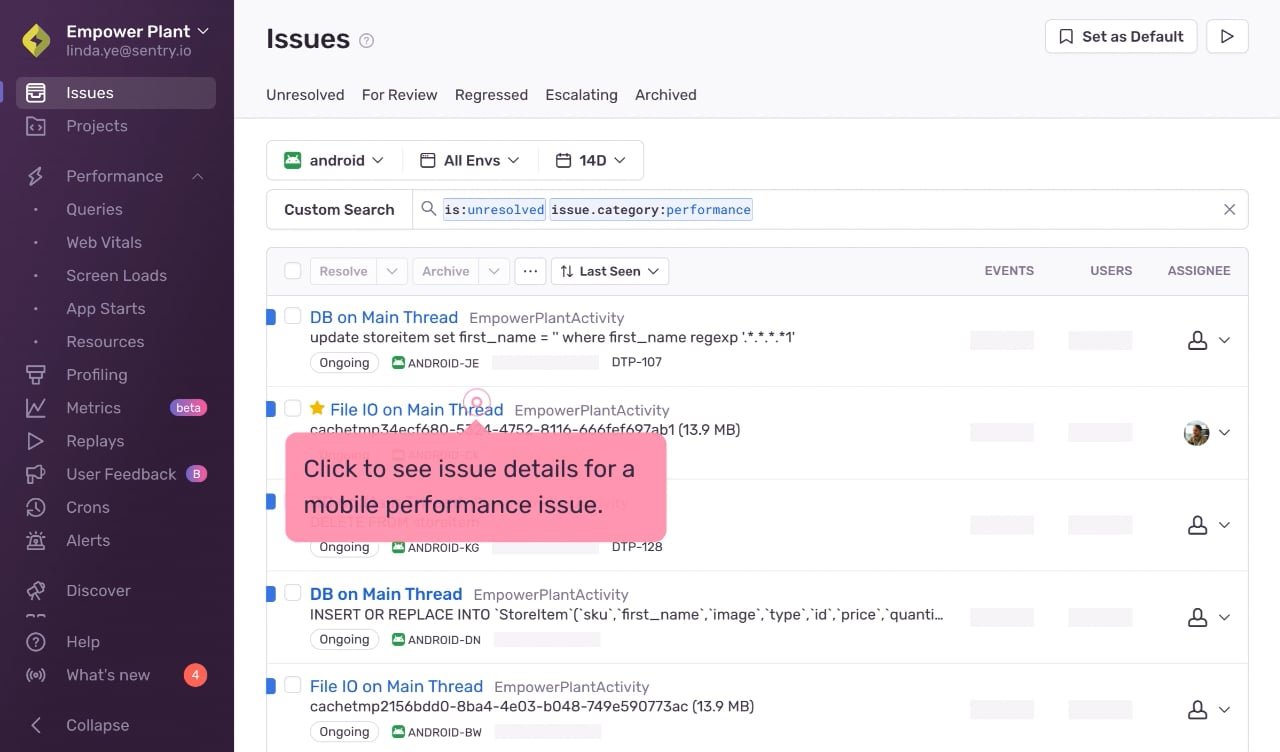
Task: Switch to the Regressed tab
Action: (491, 95)
